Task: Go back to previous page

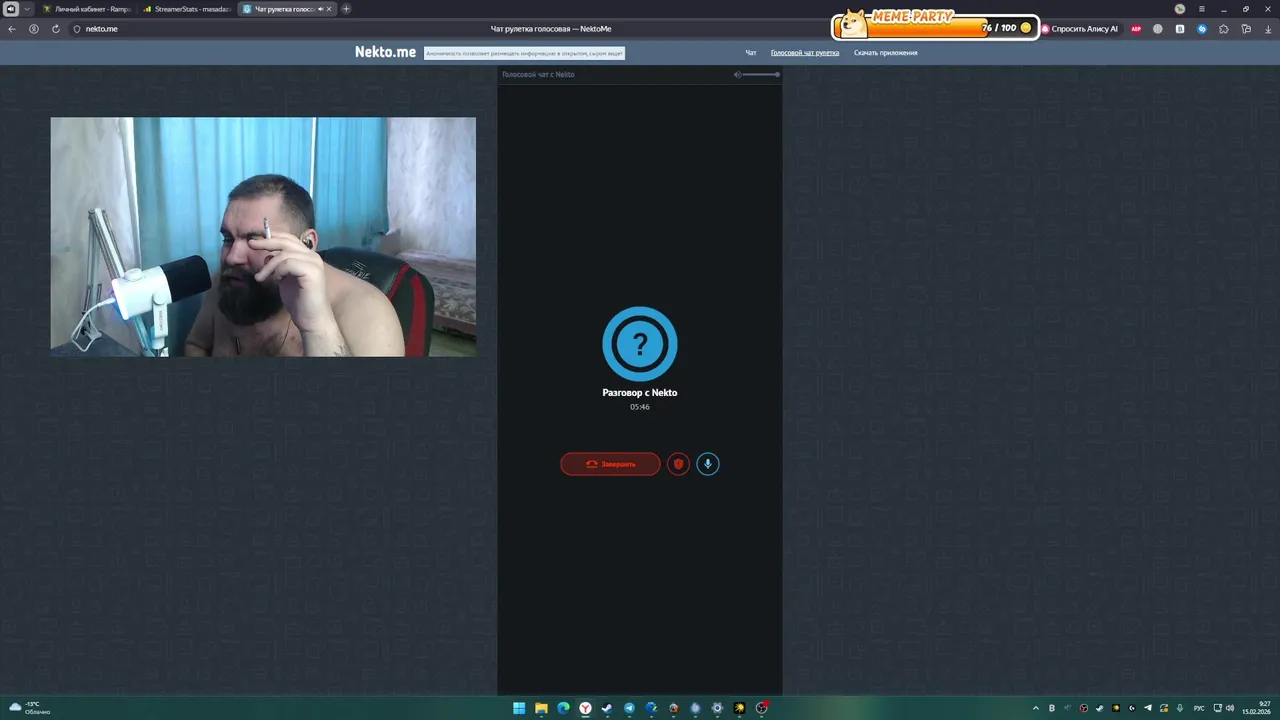Action: click(x=12, y=29)
